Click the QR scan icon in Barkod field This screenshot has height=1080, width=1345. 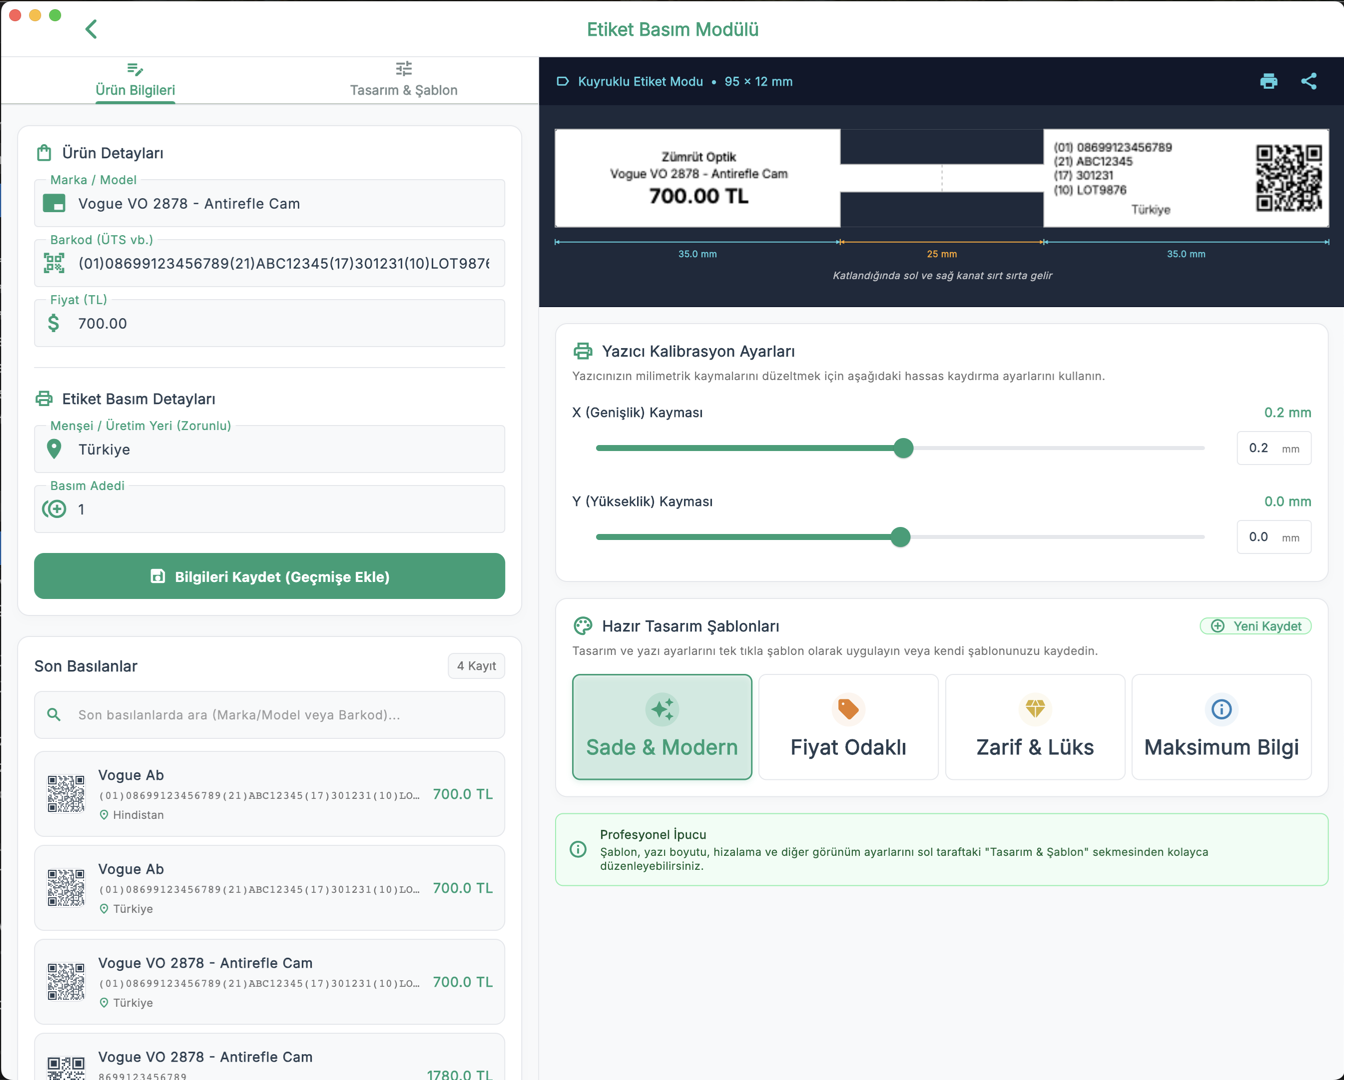coord(54,263)
